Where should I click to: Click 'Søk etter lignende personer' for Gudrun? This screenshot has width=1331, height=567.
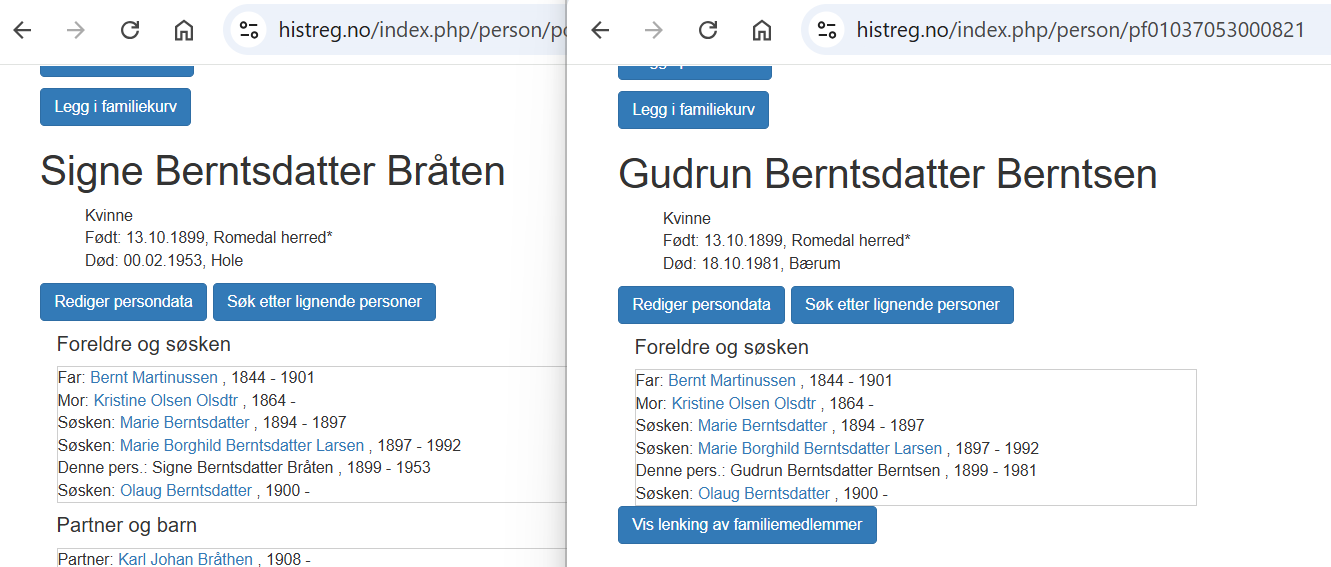point(902,305)
